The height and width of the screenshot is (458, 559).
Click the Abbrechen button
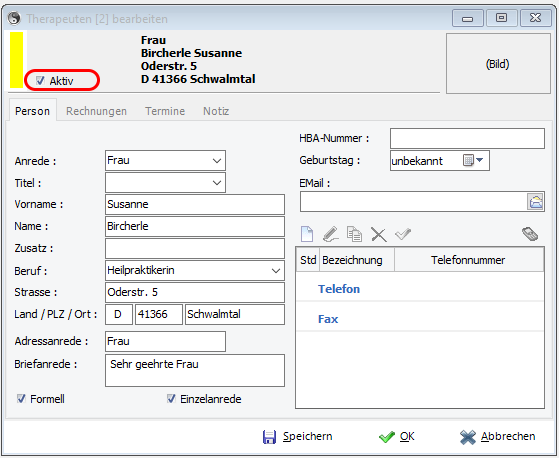tap(498, 437)
